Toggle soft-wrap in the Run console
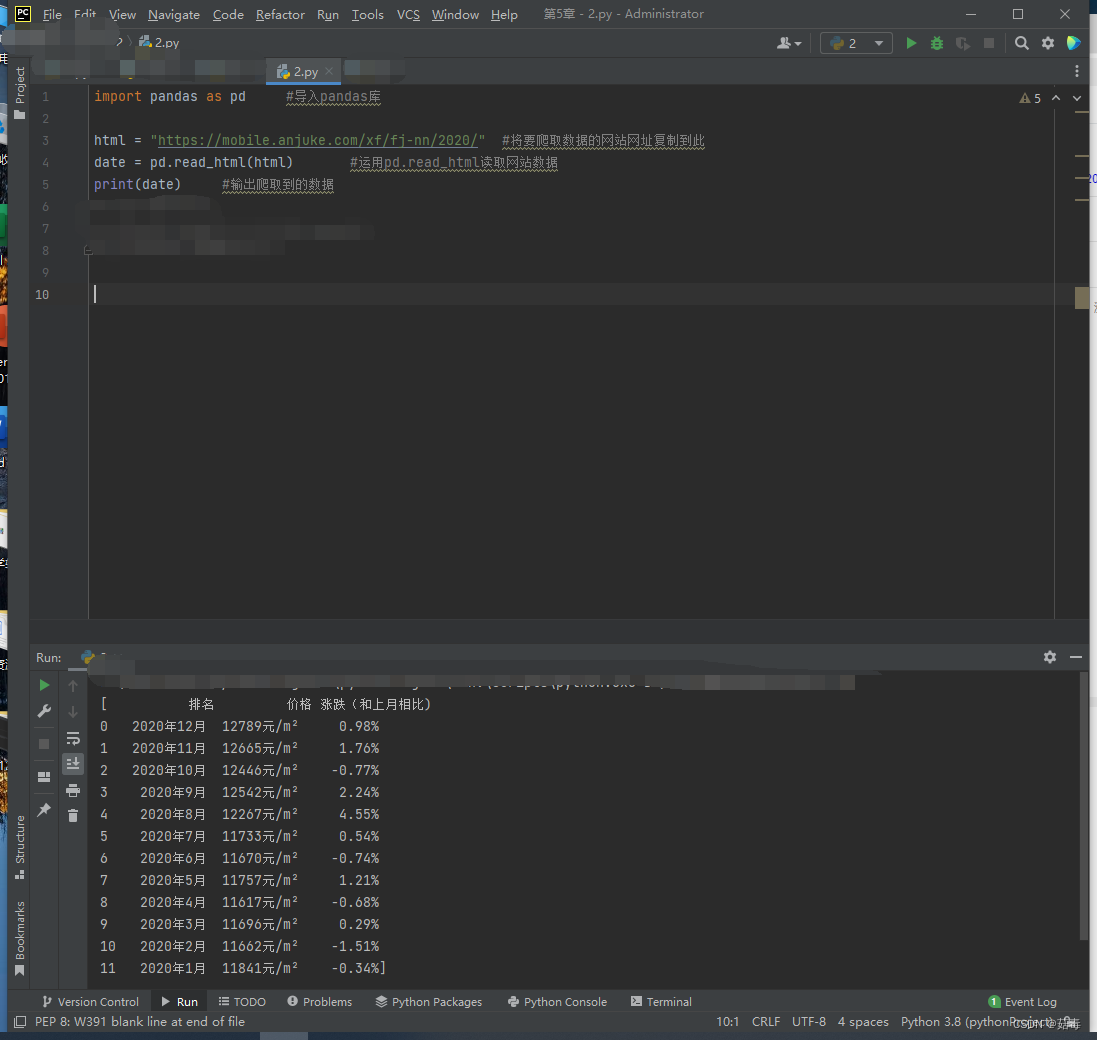 click(x=73, y=739)
